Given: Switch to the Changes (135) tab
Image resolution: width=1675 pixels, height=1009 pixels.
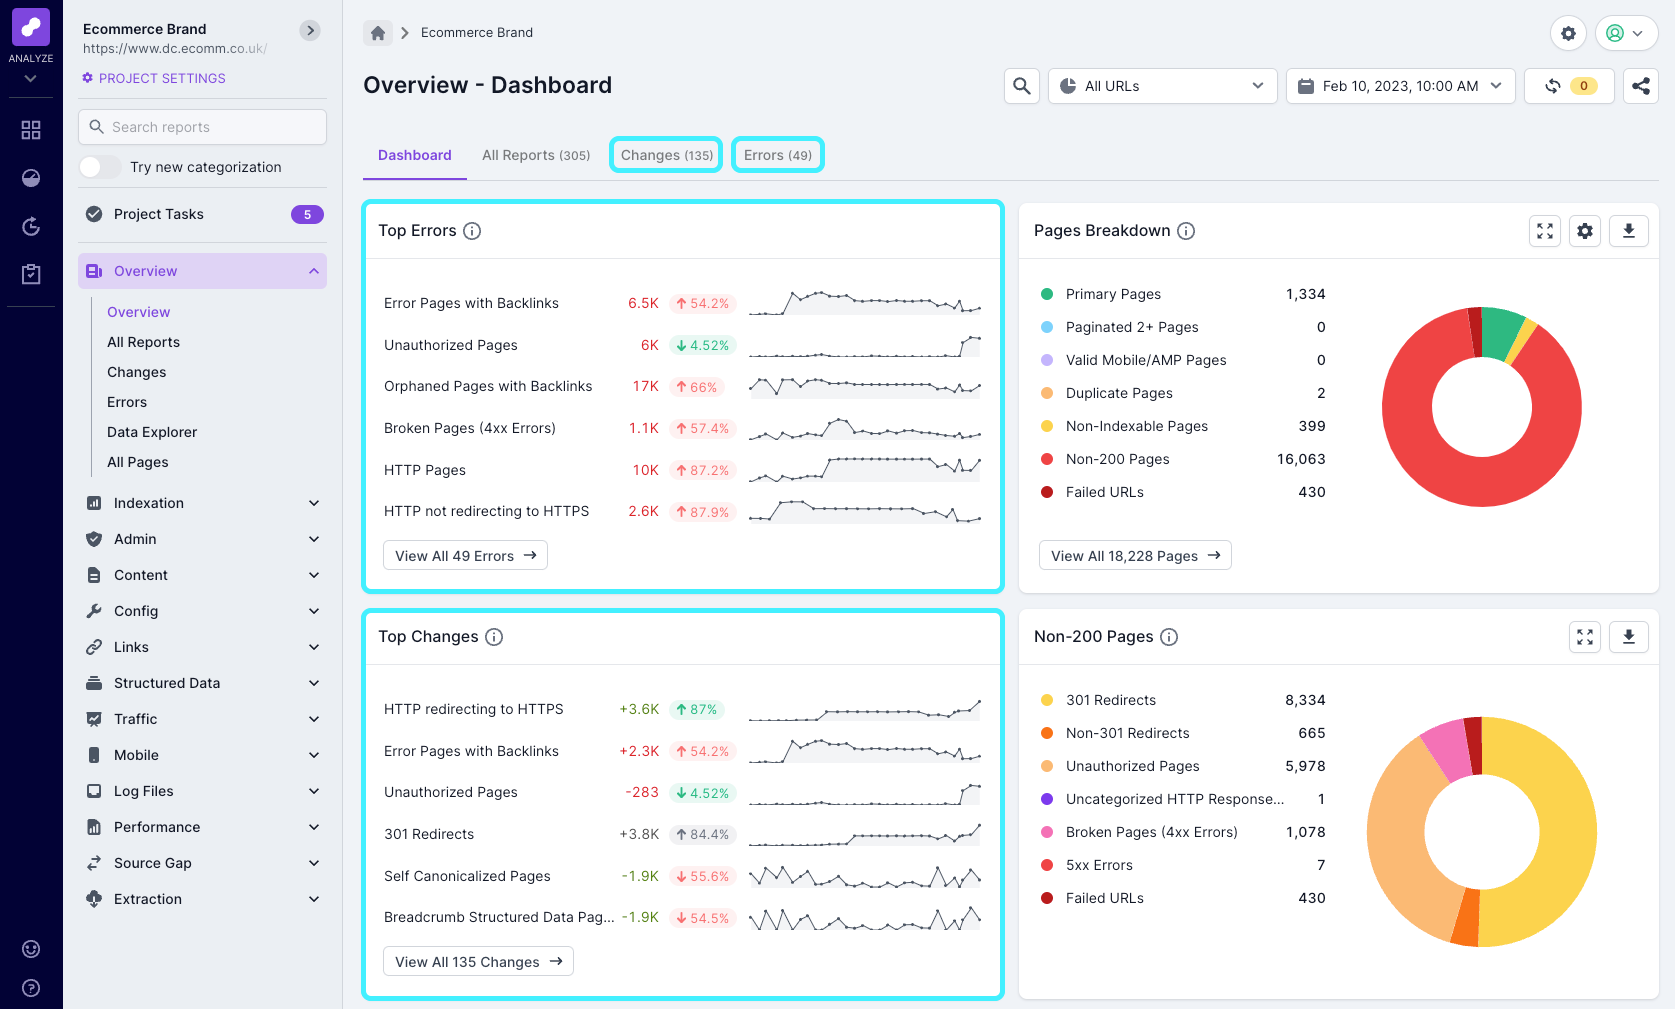Looking at the screenshot, I should click(x=666, y=155).
